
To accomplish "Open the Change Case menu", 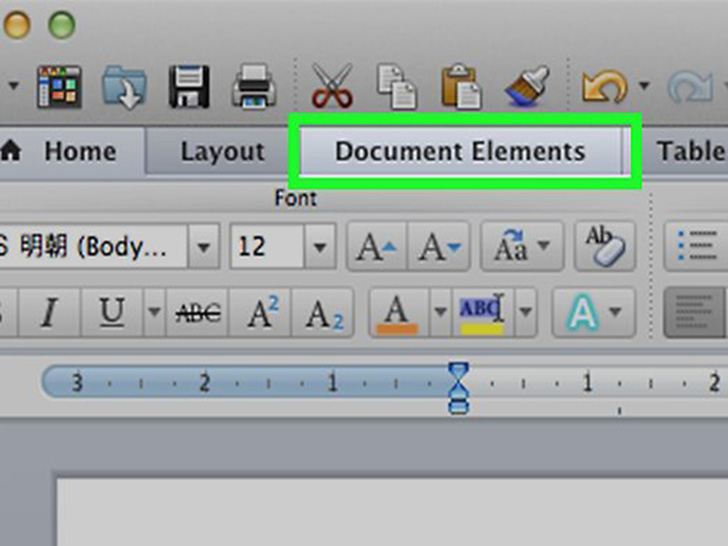I will point(522,247).
